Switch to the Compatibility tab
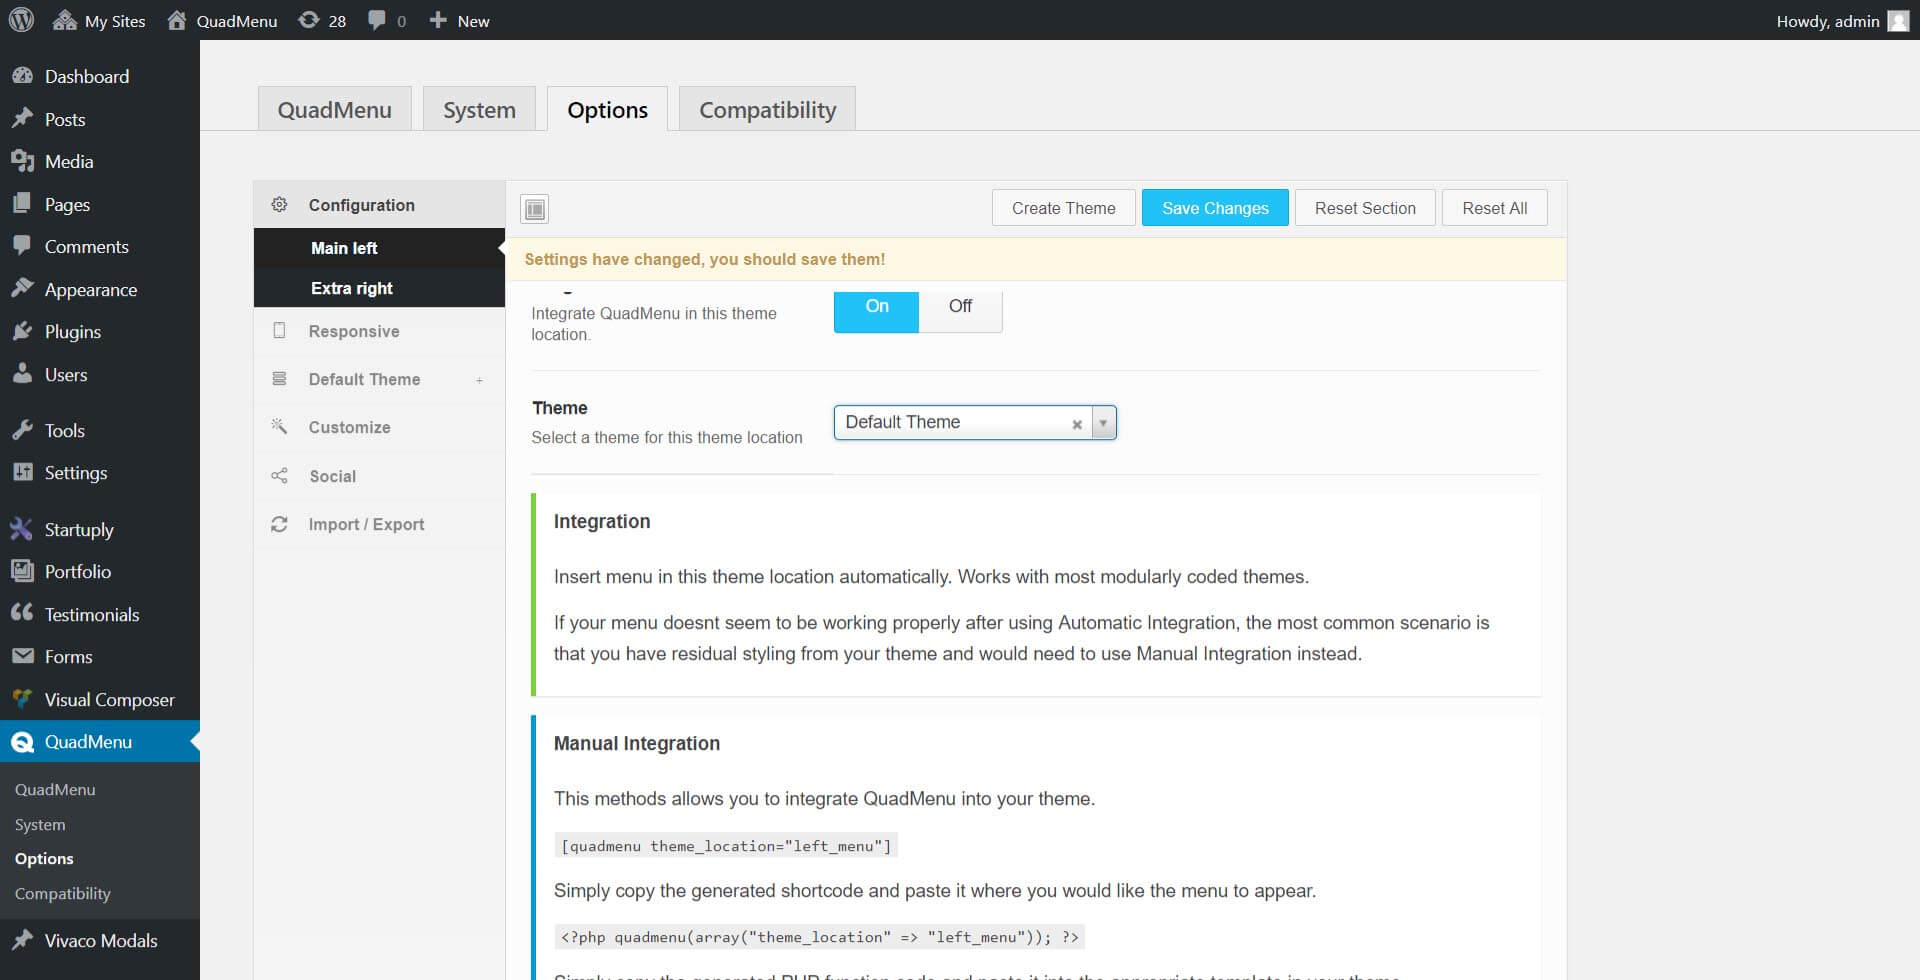The height and width of the screenshot is (980, 1920). pos(767,109)
